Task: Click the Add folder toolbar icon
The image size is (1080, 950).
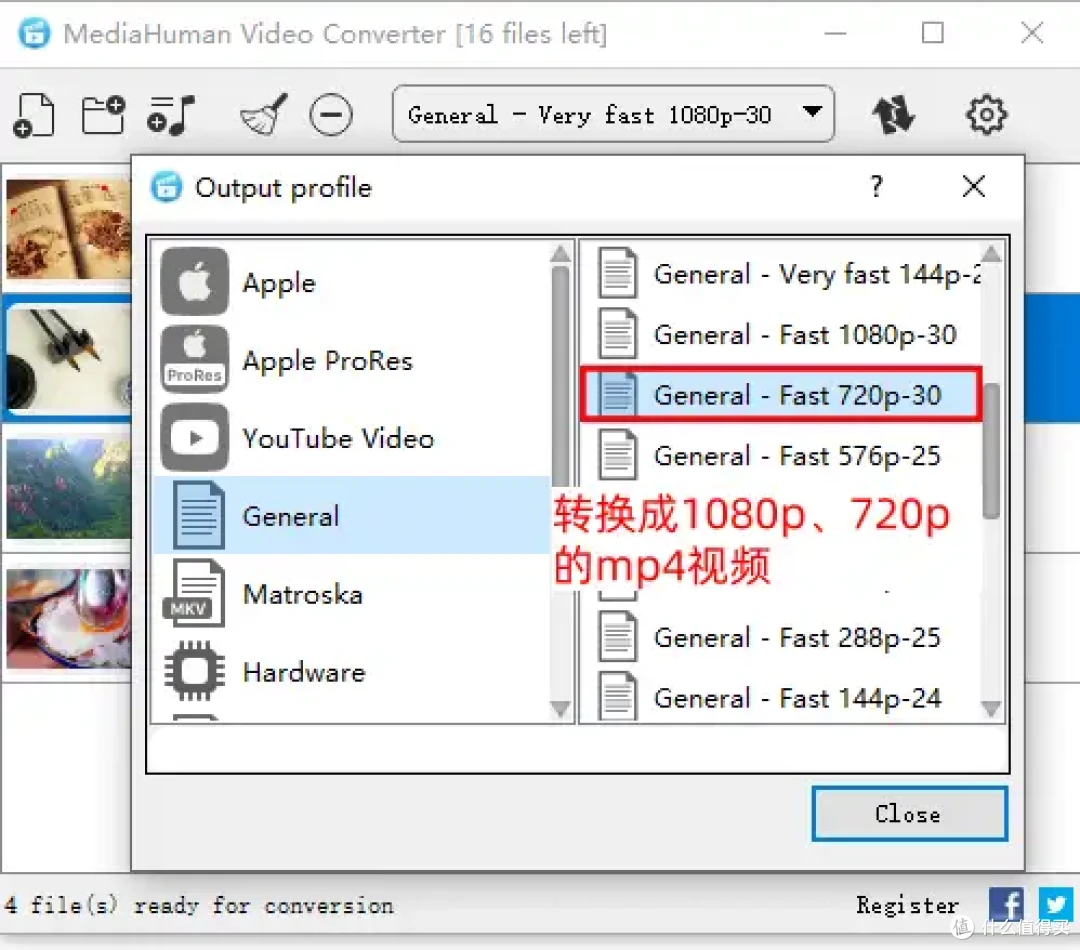Action: (103, 114)
